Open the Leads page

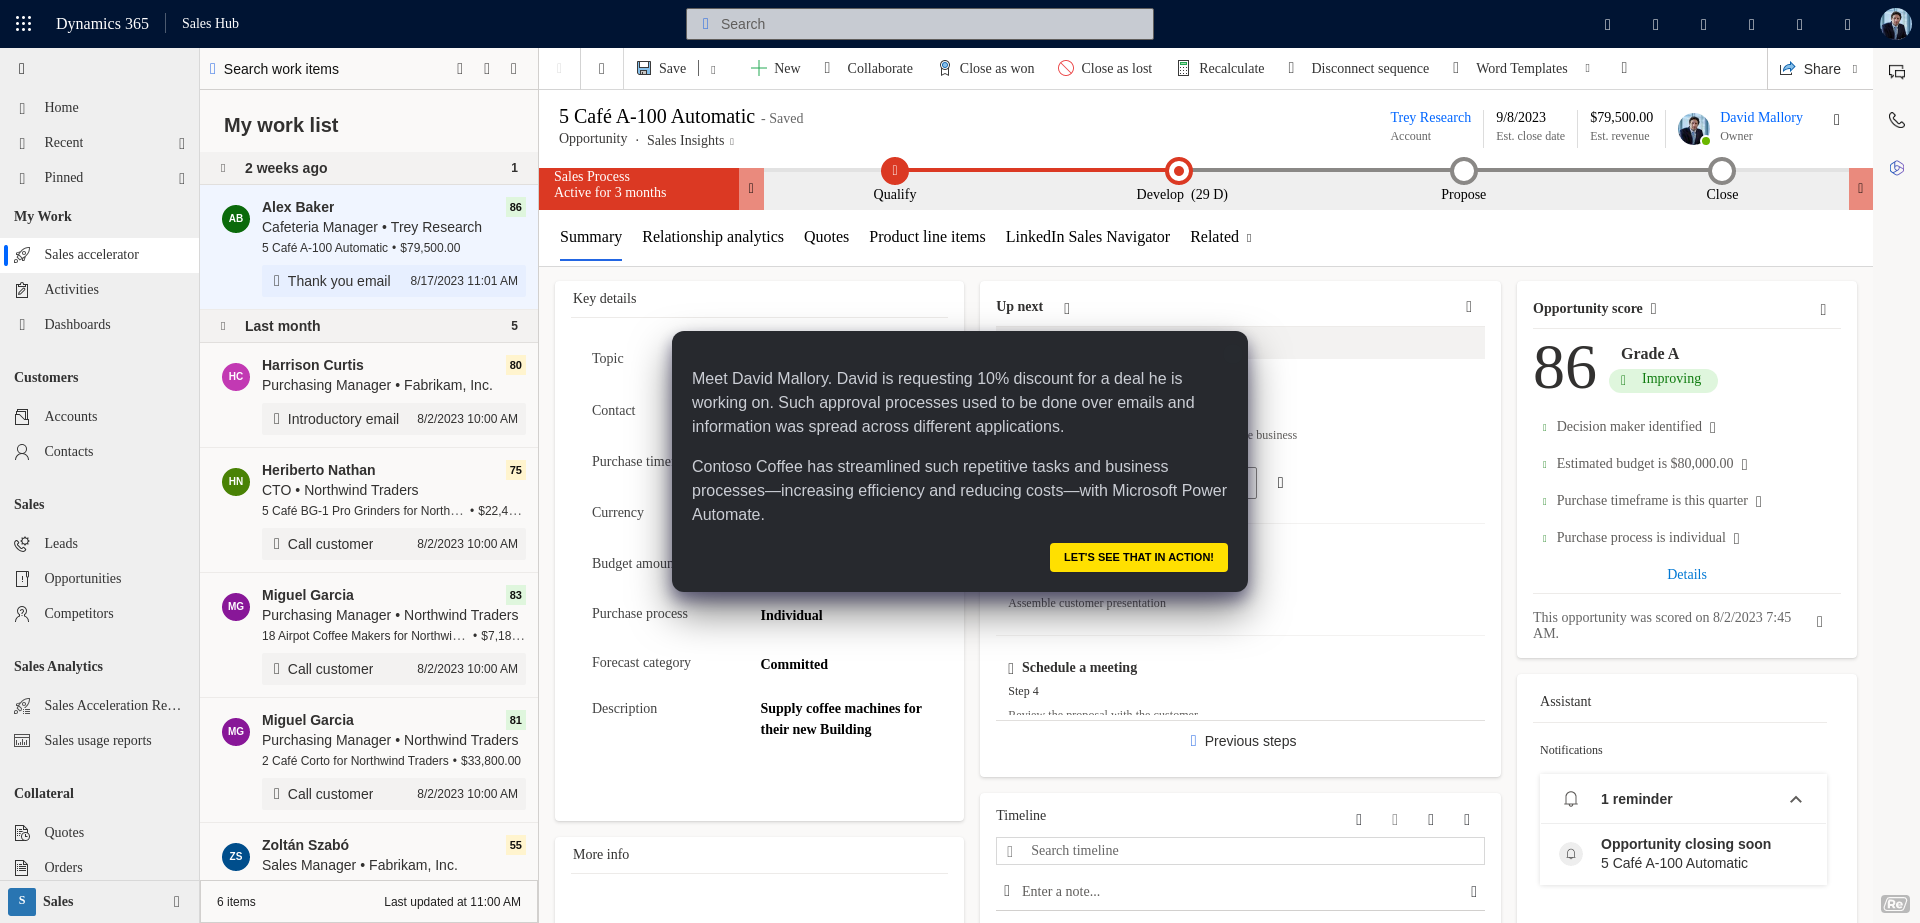pyautogui.click(x=61, y=543)
